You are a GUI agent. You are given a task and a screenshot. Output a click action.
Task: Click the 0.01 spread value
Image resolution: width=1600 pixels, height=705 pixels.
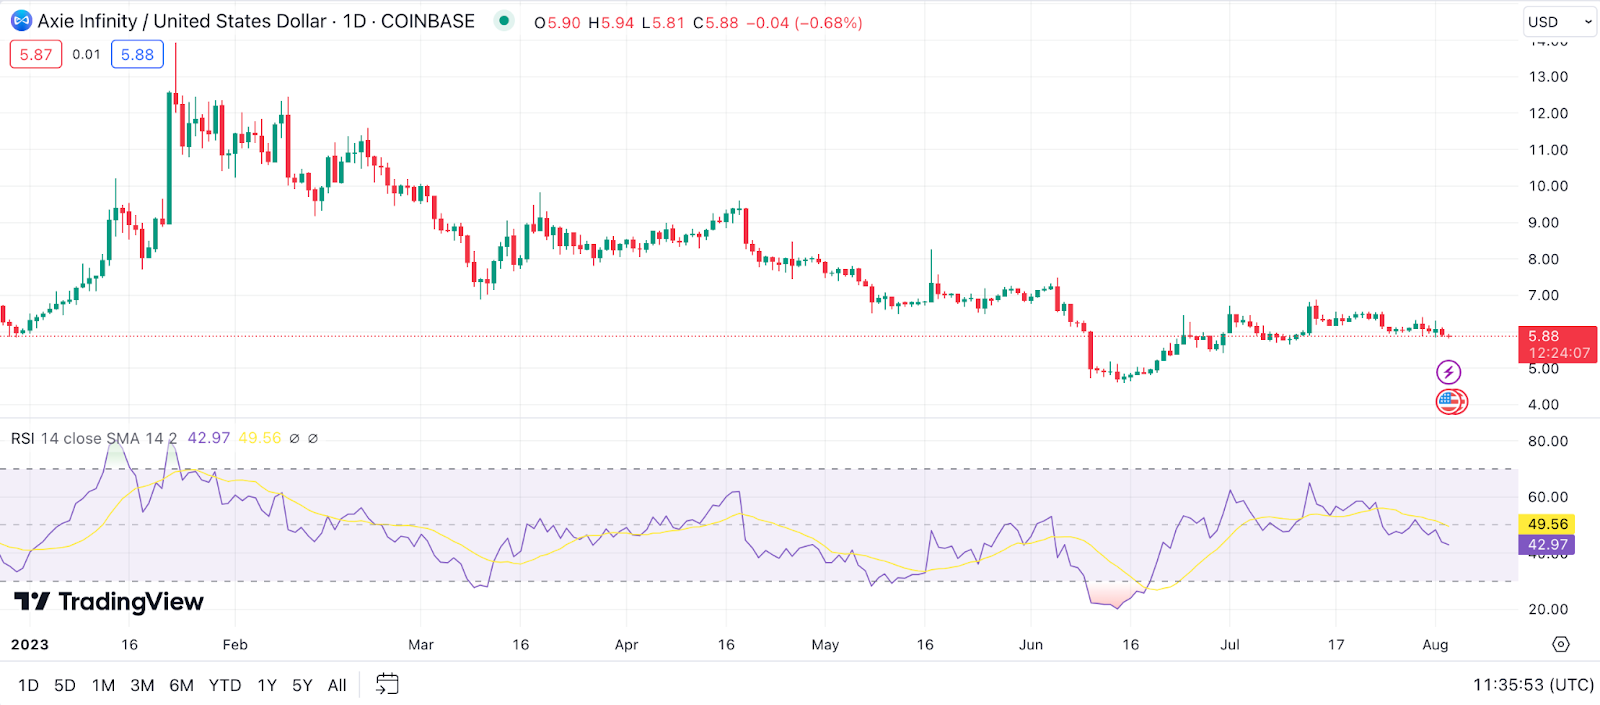[86, 54]
